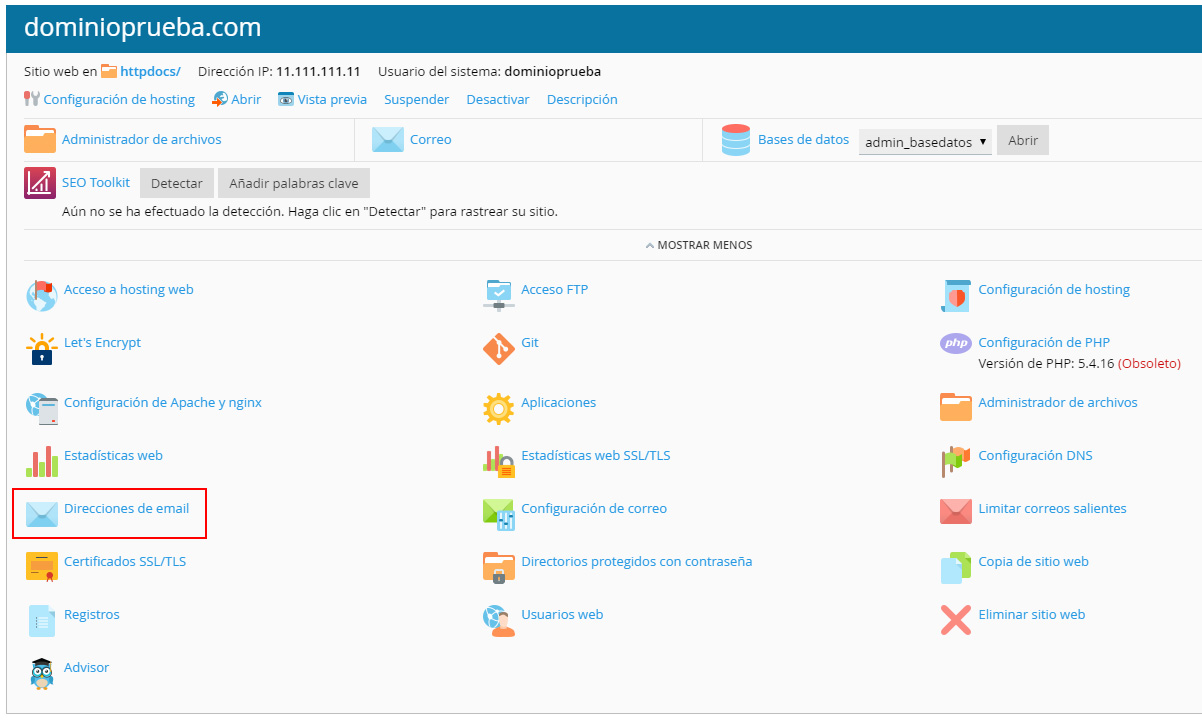Viewport: 1202px width, 721px height.
Task: Open the admin_basedatos database dropdown
Action: (x=925, y=142)
